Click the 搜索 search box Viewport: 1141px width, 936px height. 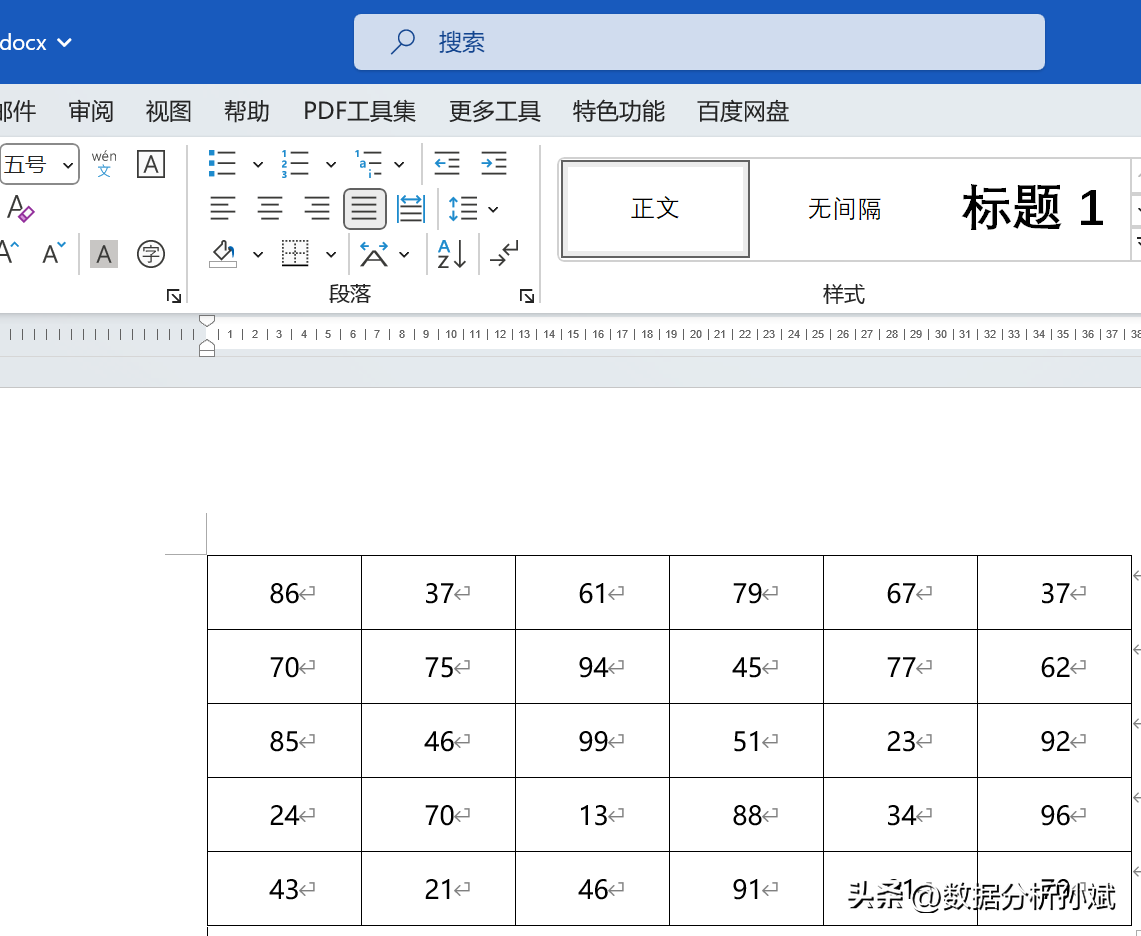click(699, 42)
